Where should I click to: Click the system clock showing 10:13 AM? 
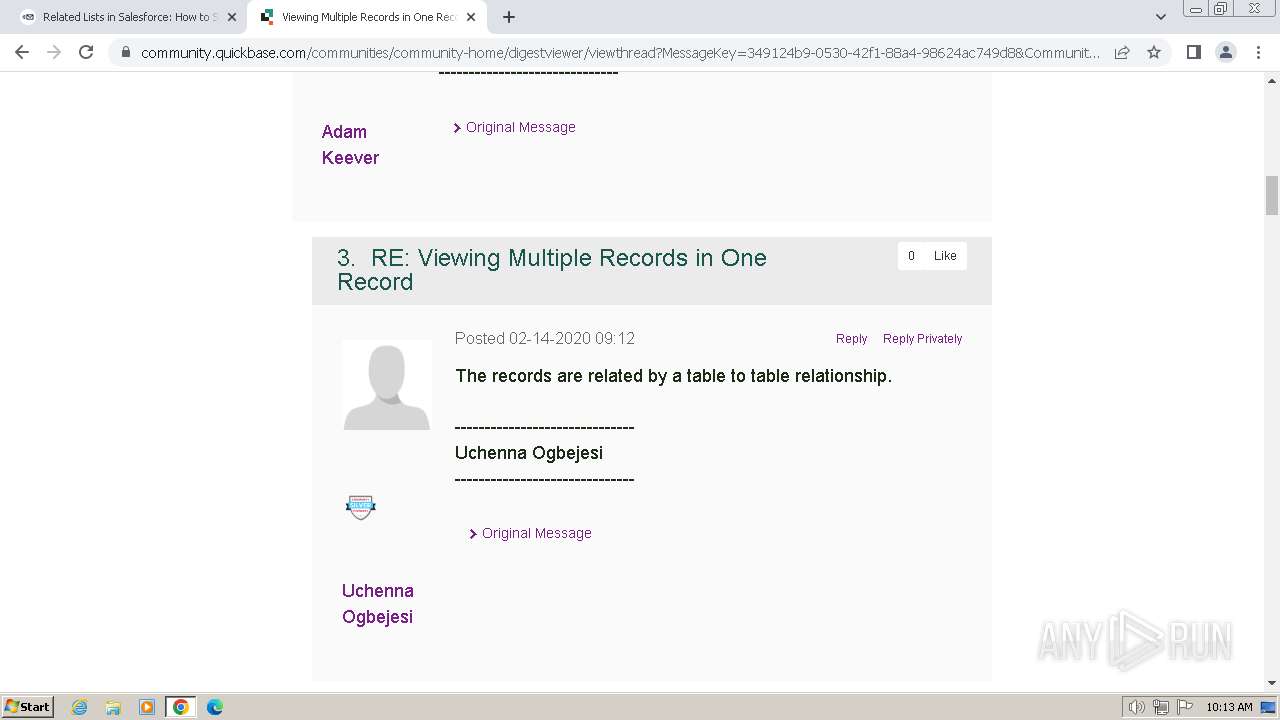click(x=1229, y=707)
